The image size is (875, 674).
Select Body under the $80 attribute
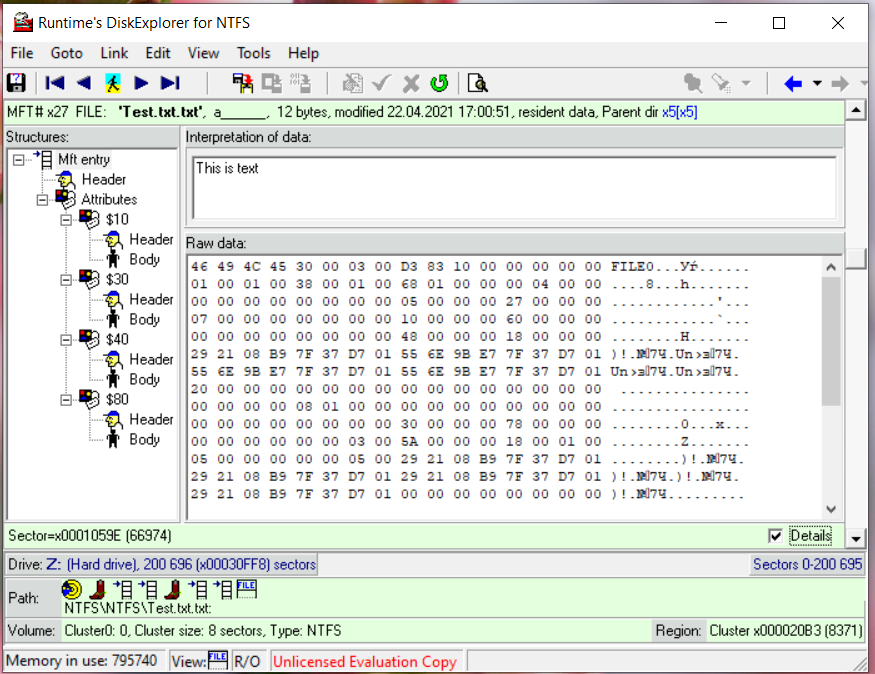pyautogui.click(x=145, y=439)
